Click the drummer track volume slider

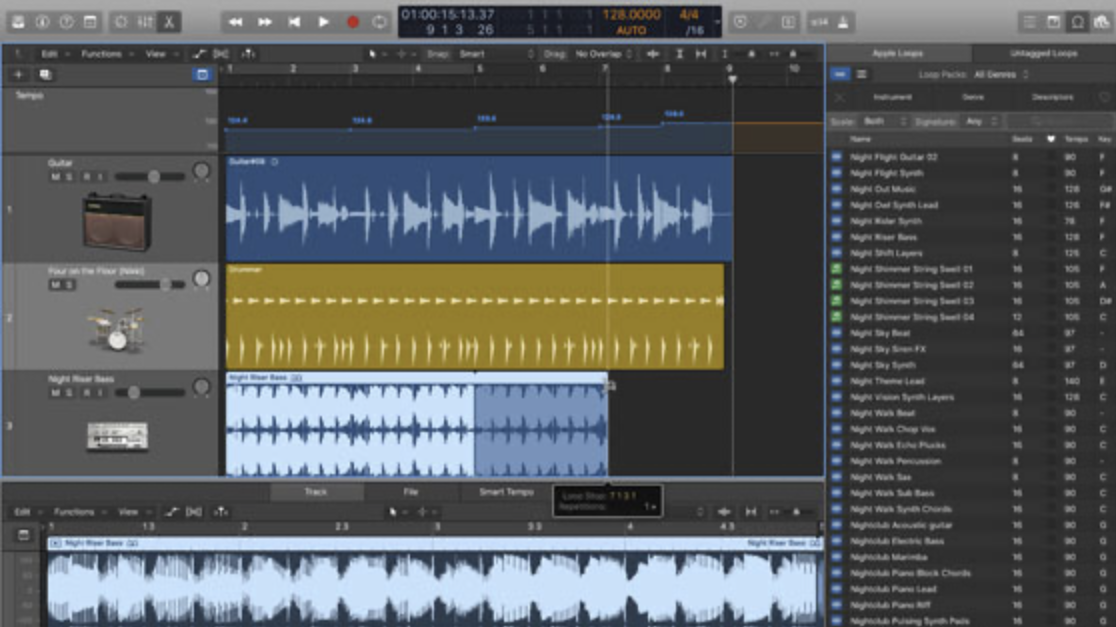click(x=150, y=285)
